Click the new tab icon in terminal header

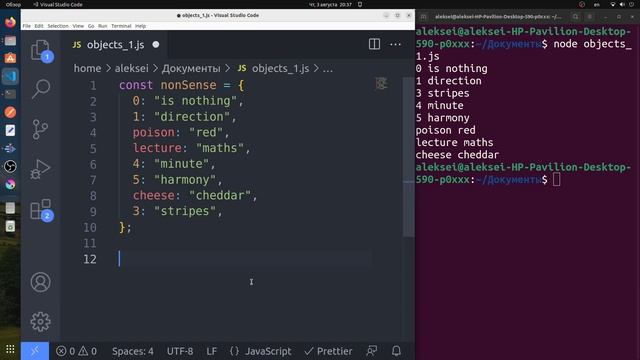(x=423, y=17)
